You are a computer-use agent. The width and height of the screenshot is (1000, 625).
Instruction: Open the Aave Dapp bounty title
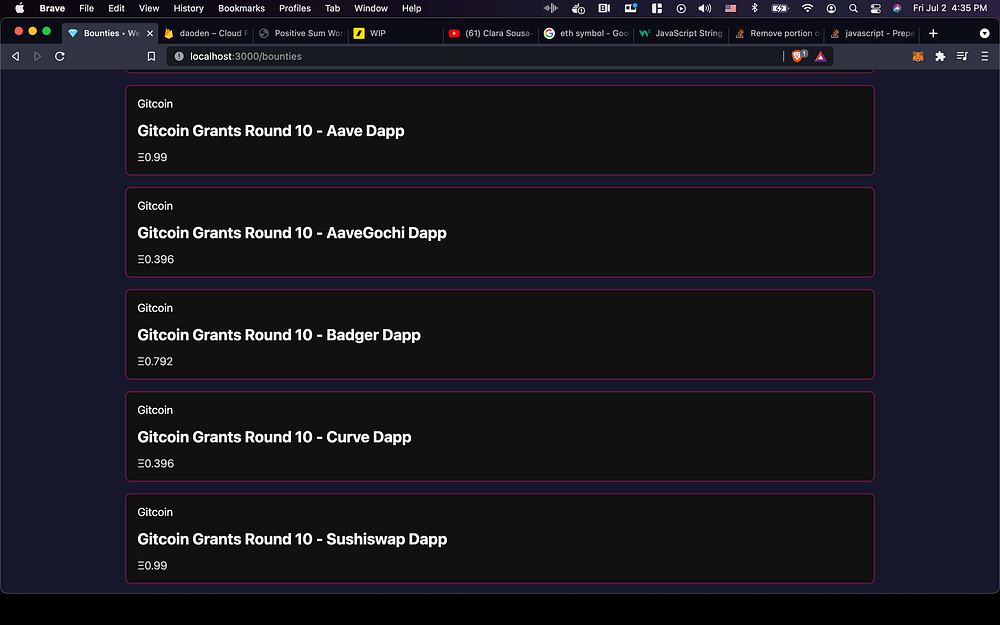click(271, 131)
